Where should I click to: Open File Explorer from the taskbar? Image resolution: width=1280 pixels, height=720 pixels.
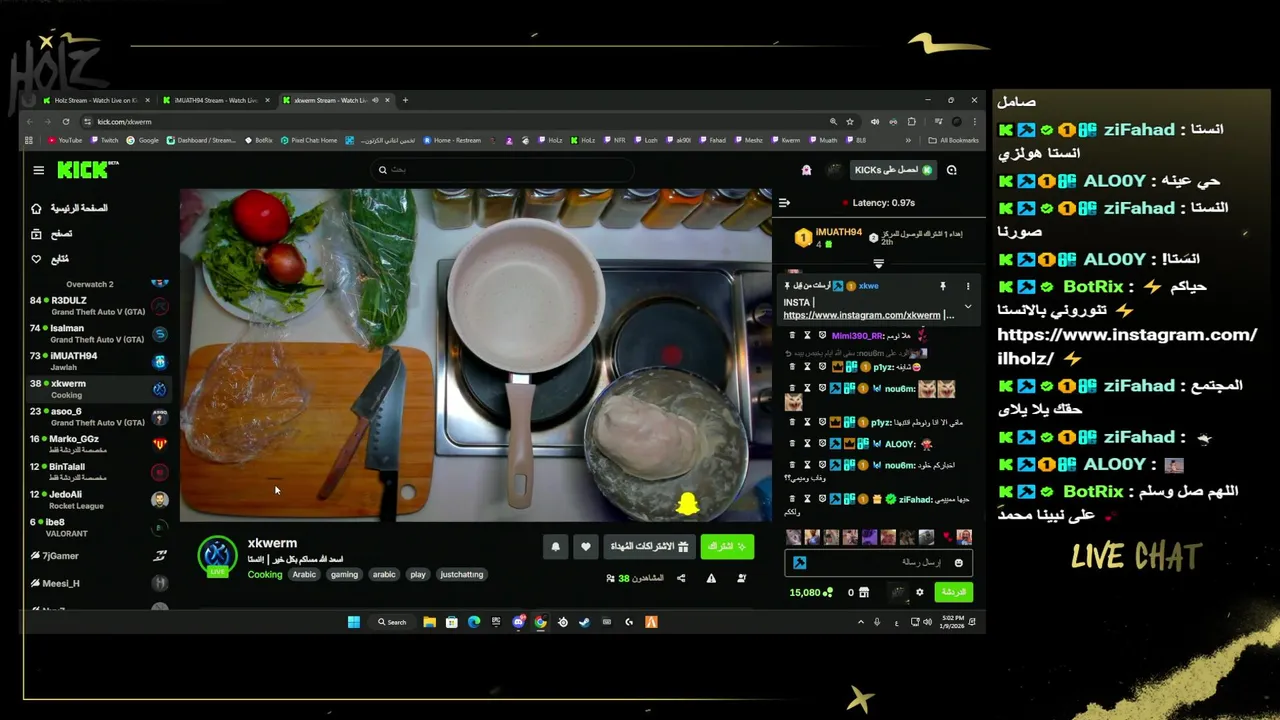click(429, 622)
